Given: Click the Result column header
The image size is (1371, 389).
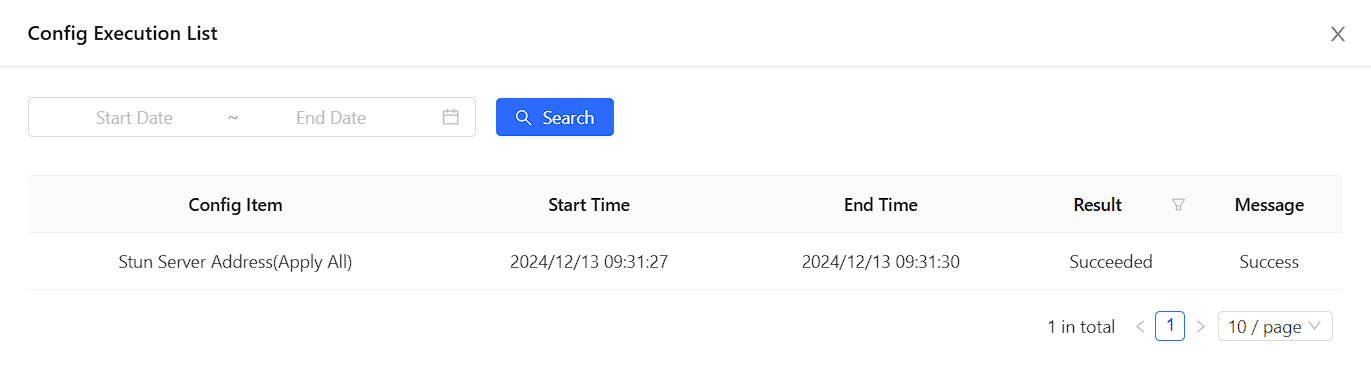Looking at the screenshot, I should click(1097, 205).
